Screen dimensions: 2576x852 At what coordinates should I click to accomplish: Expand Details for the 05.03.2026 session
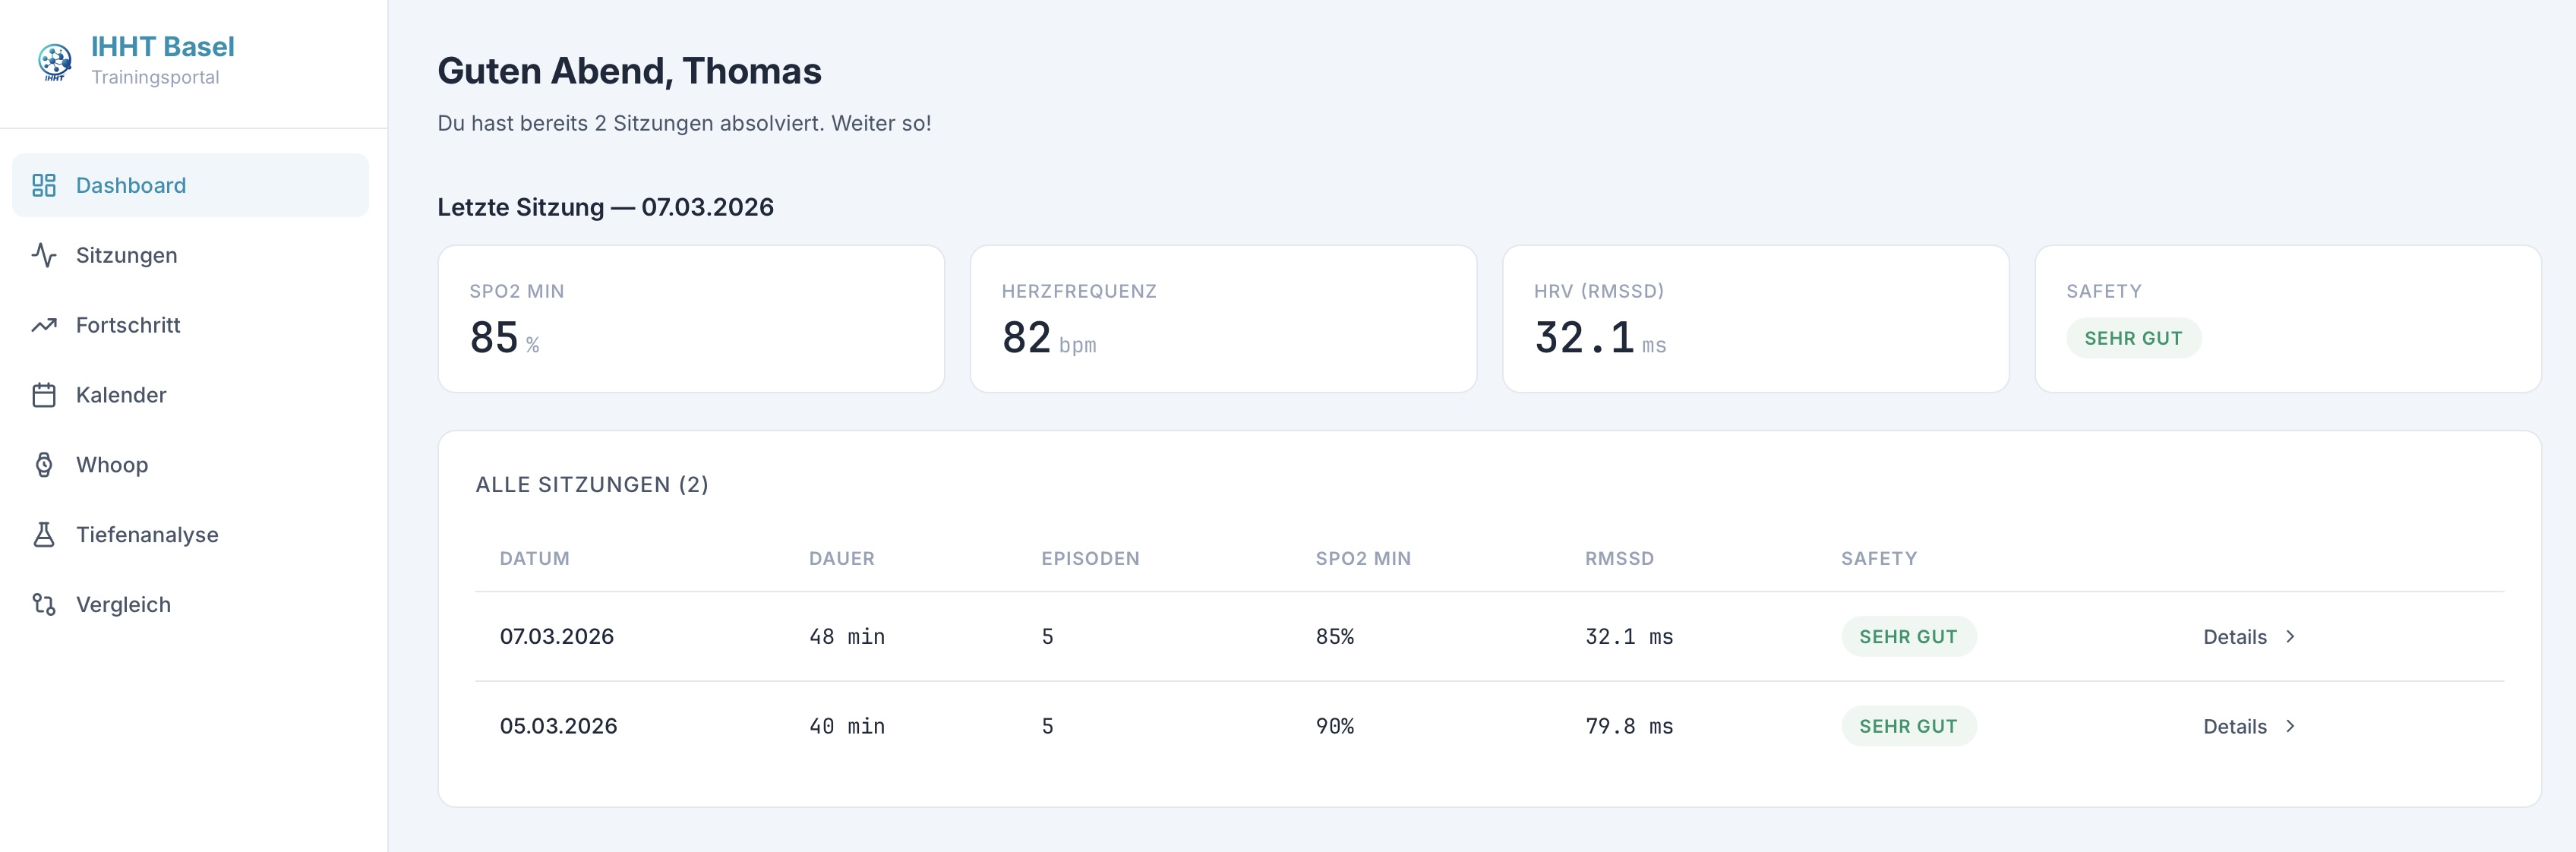tap(2236, 726)
